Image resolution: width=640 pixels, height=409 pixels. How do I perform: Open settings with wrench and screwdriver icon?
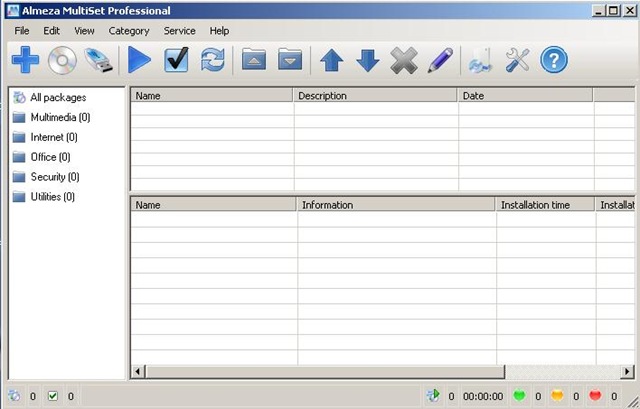(517, 60)
